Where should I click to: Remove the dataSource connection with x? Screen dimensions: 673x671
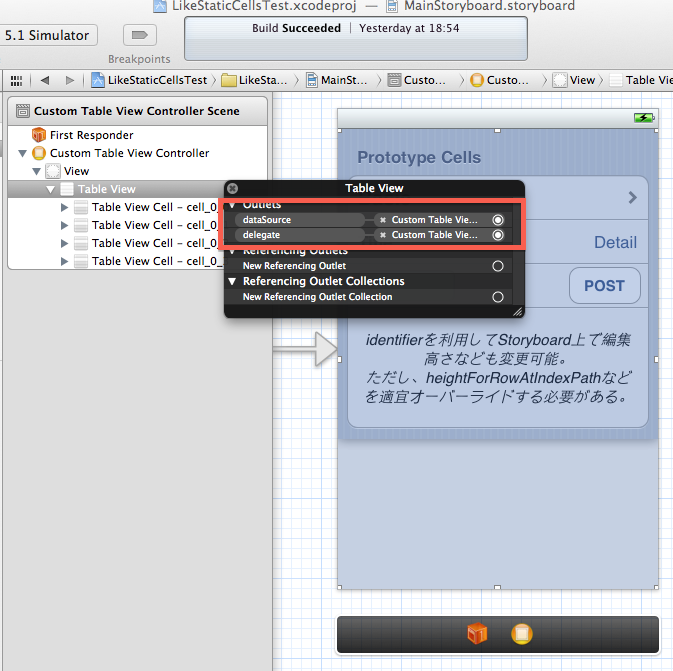[x=383, y=220]
